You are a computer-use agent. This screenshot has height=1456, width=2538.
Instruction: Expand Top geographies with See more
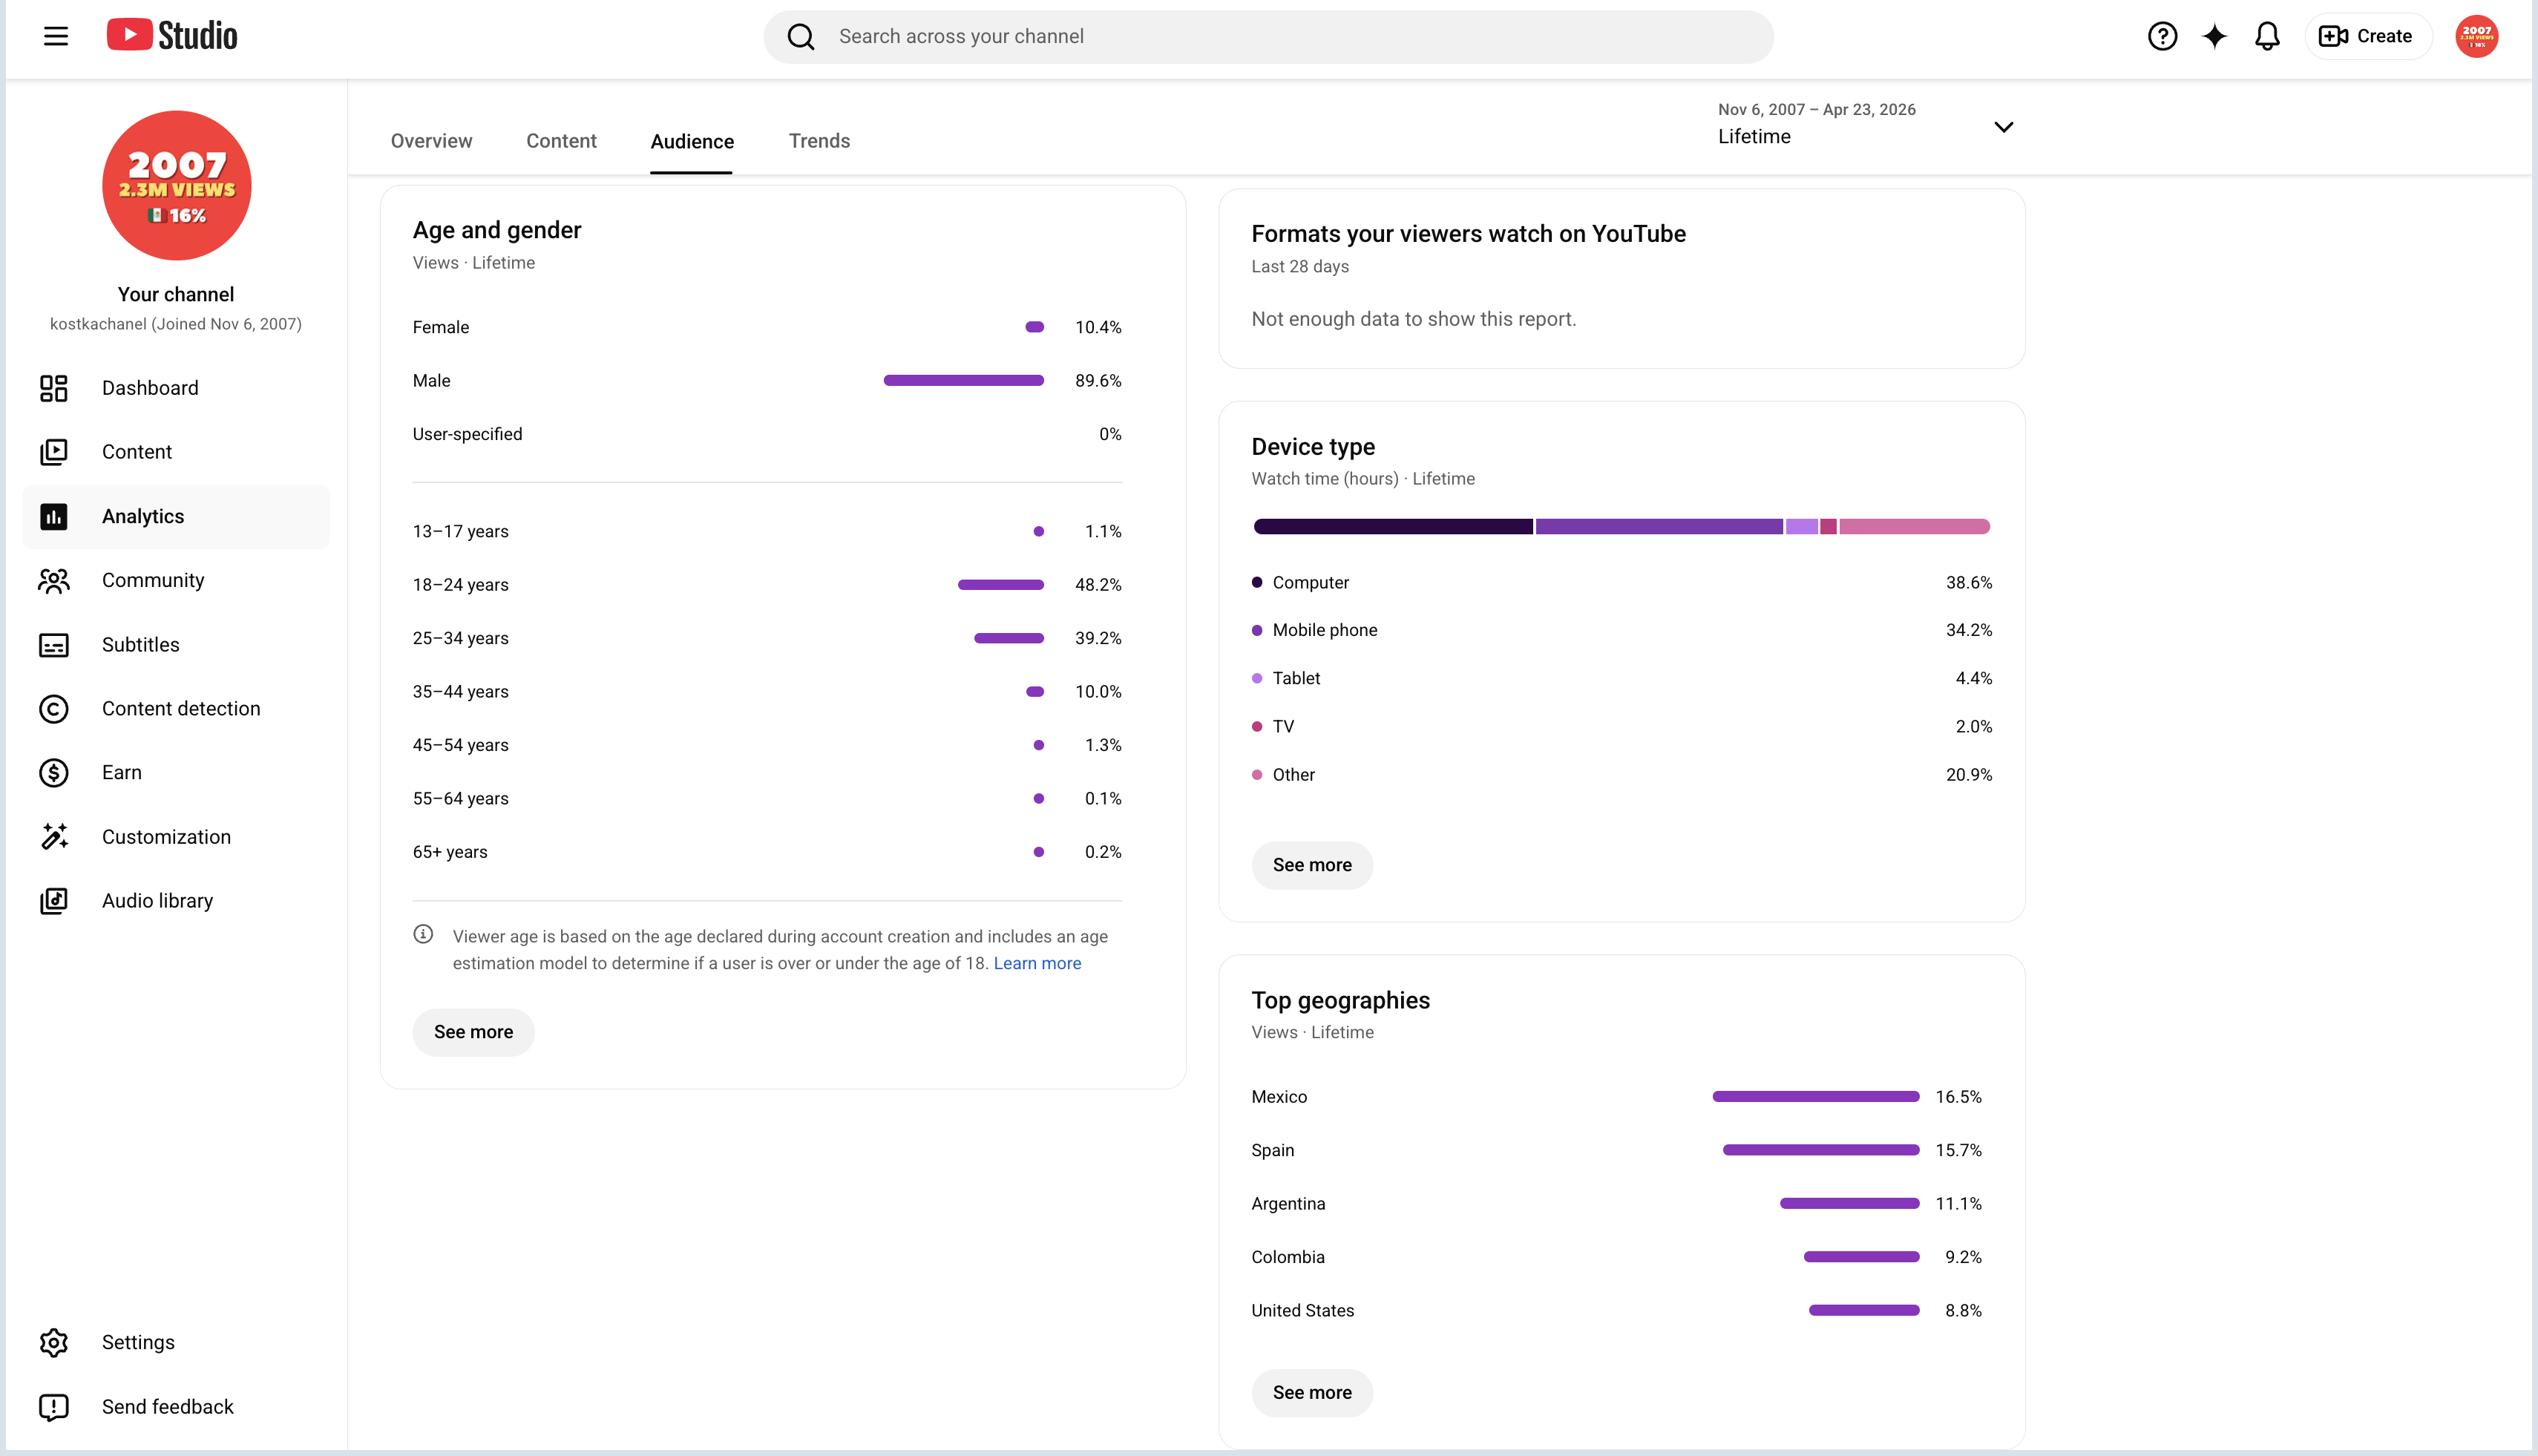tap(1312, 1392)
